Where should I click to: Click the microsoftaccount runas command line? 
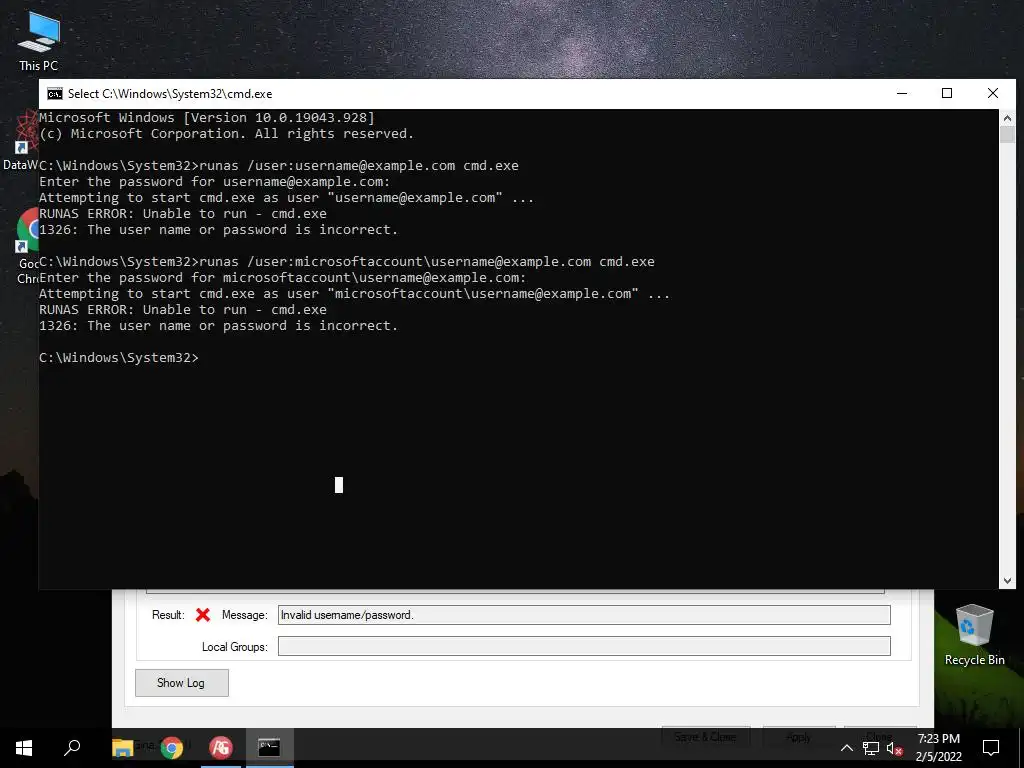click(x=347, y=262)
